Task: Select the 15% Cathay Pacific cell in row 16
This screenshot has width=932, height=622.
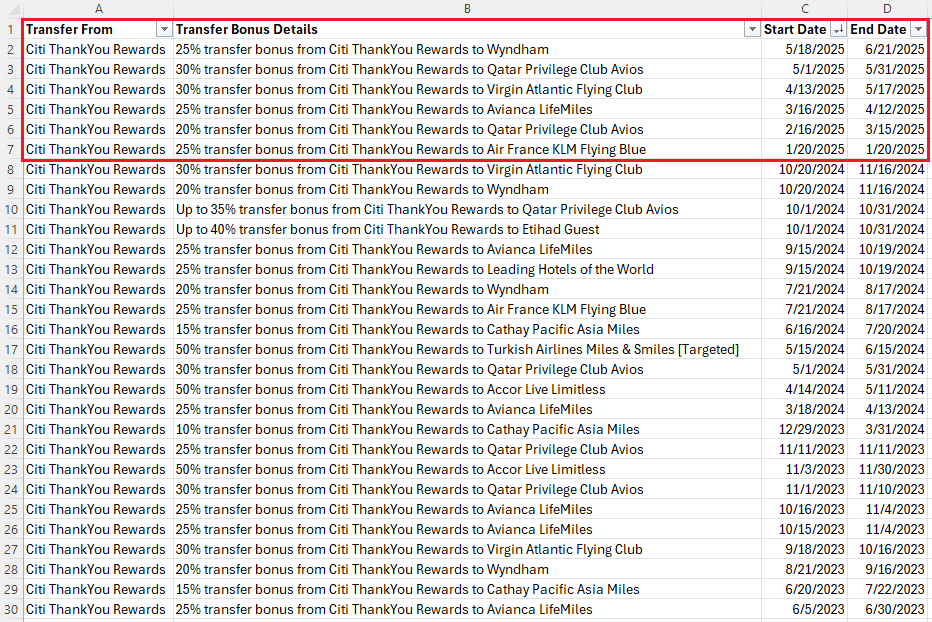Action: pos(467,329)
